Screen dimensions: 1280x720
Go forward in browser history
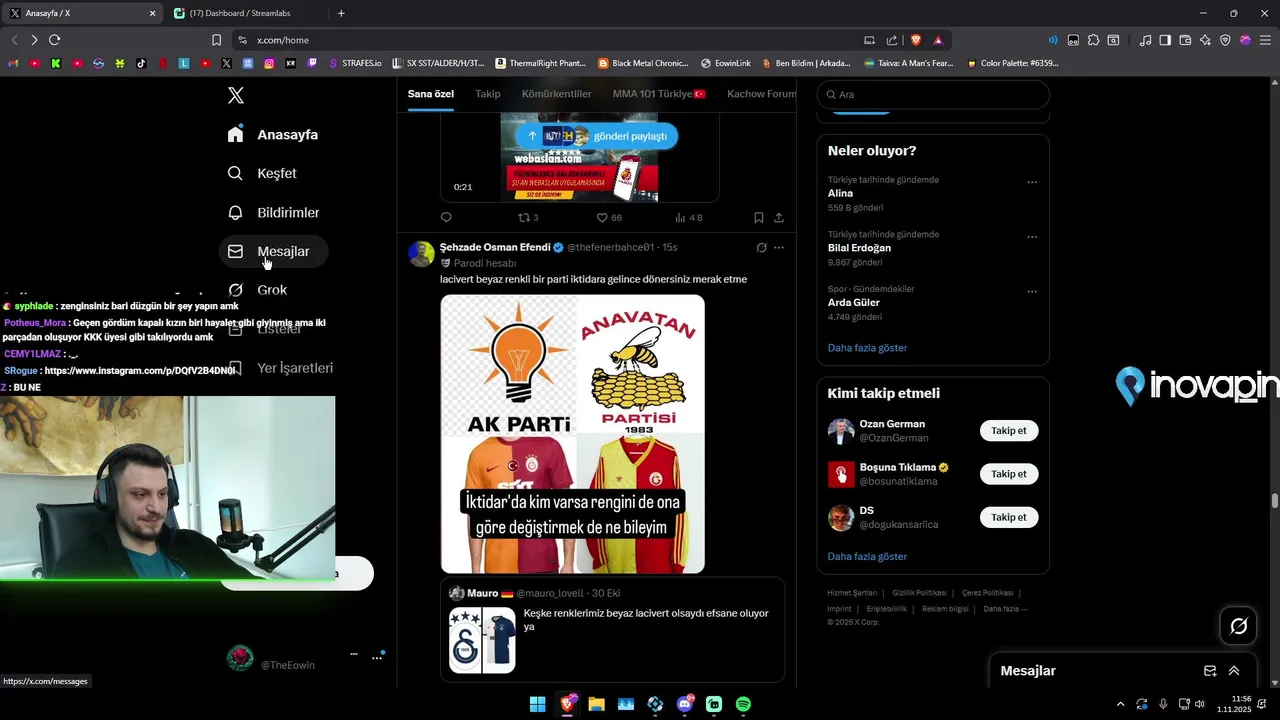[x=34, y=40]
